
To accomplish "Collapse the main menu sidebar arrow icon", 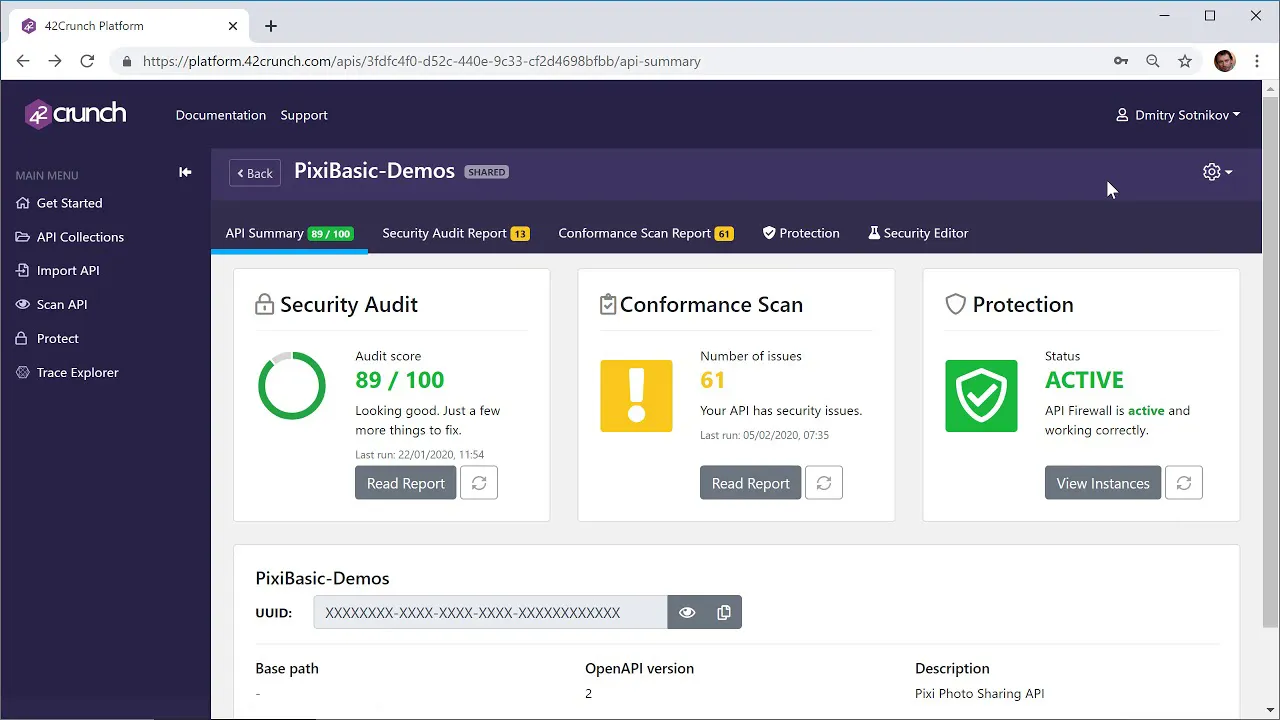I will (x=185, y=172).
